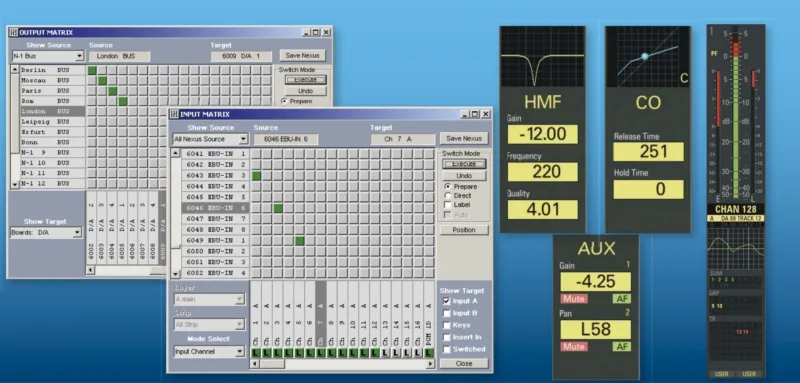Click HMF Quality value 4.01

point(542,210)
